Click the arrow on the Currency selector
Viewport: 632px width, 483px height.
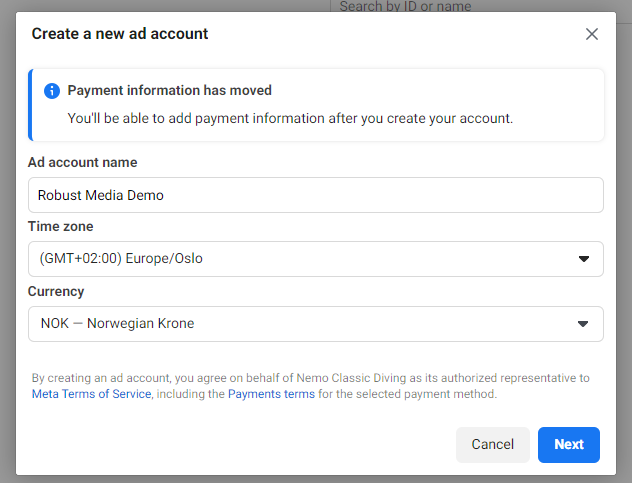coord(584,324)
